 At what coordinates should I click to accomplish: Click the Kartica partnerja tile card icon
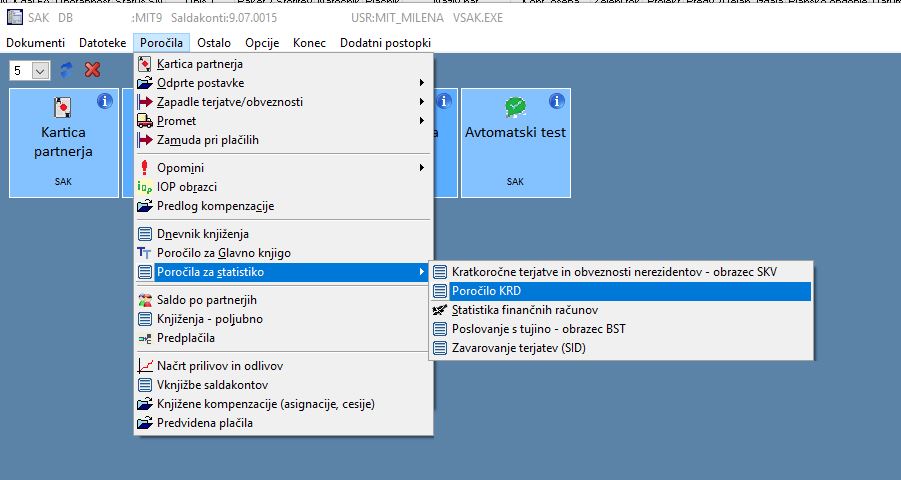[63, 107]
